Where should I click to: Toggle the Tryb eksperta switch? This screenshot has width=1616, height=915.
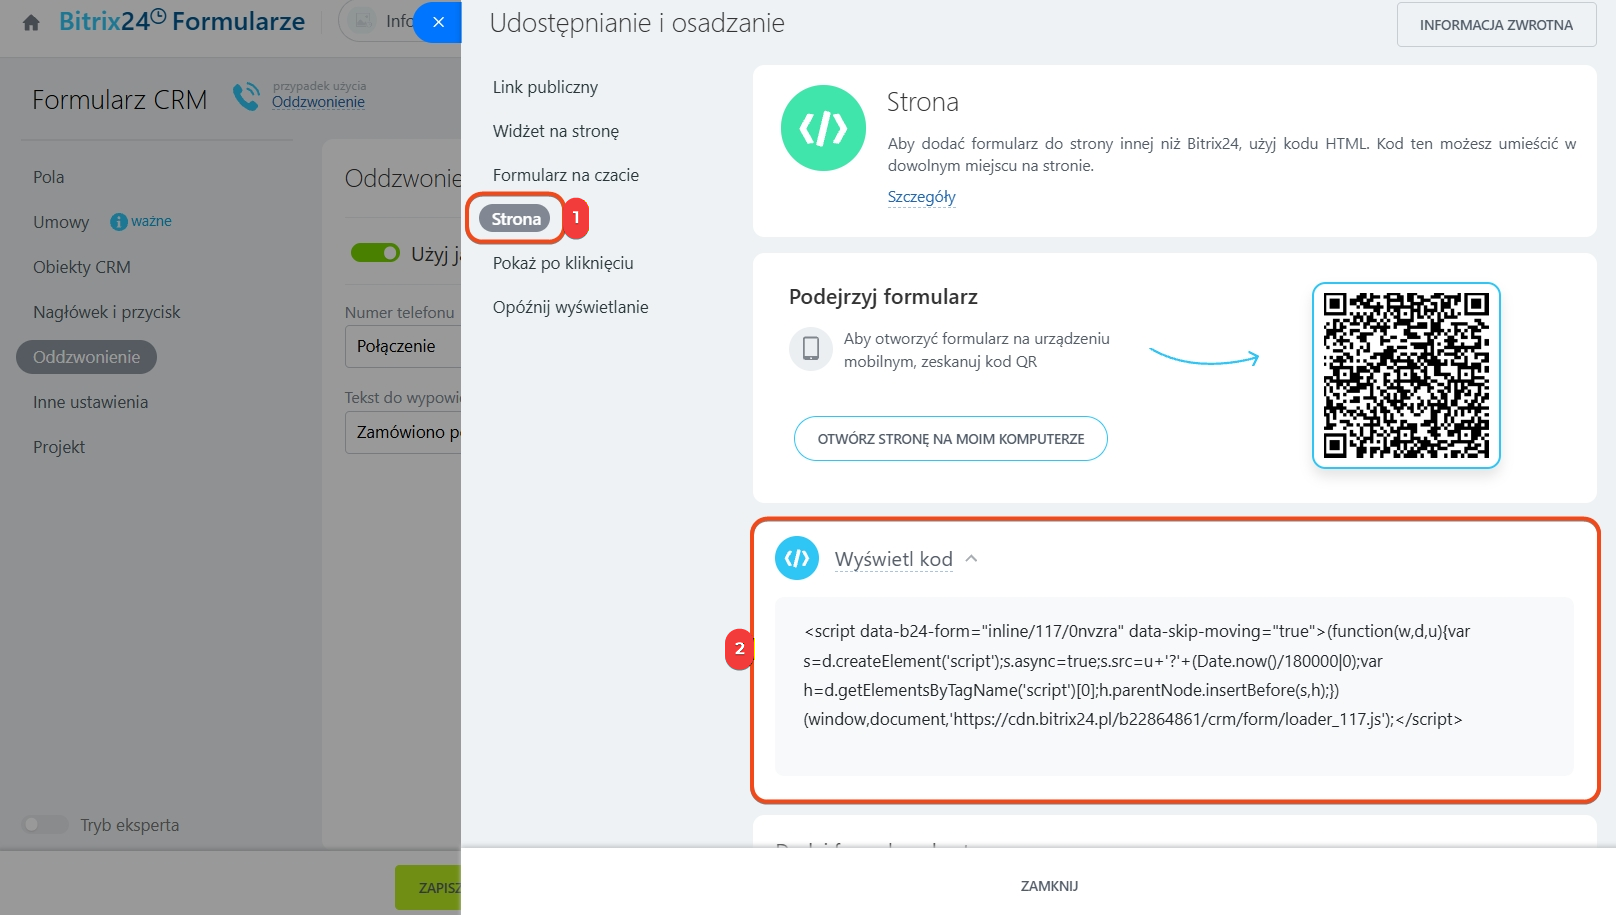(45, 824)
